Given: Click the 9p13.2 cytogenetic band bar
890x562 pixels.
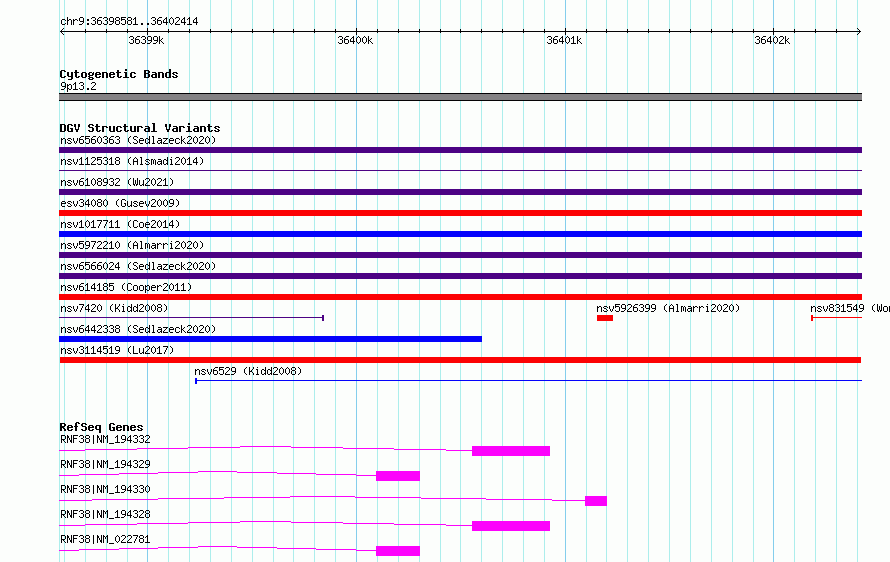Looking at the screenshot, I should point(460,97).
